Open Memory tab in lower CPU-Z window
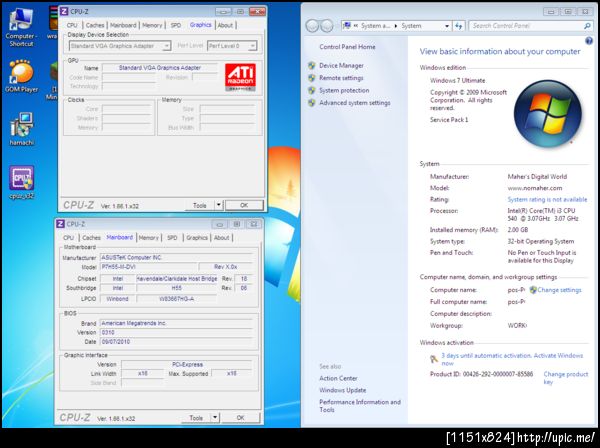600x448 pixels. [148, 238]
